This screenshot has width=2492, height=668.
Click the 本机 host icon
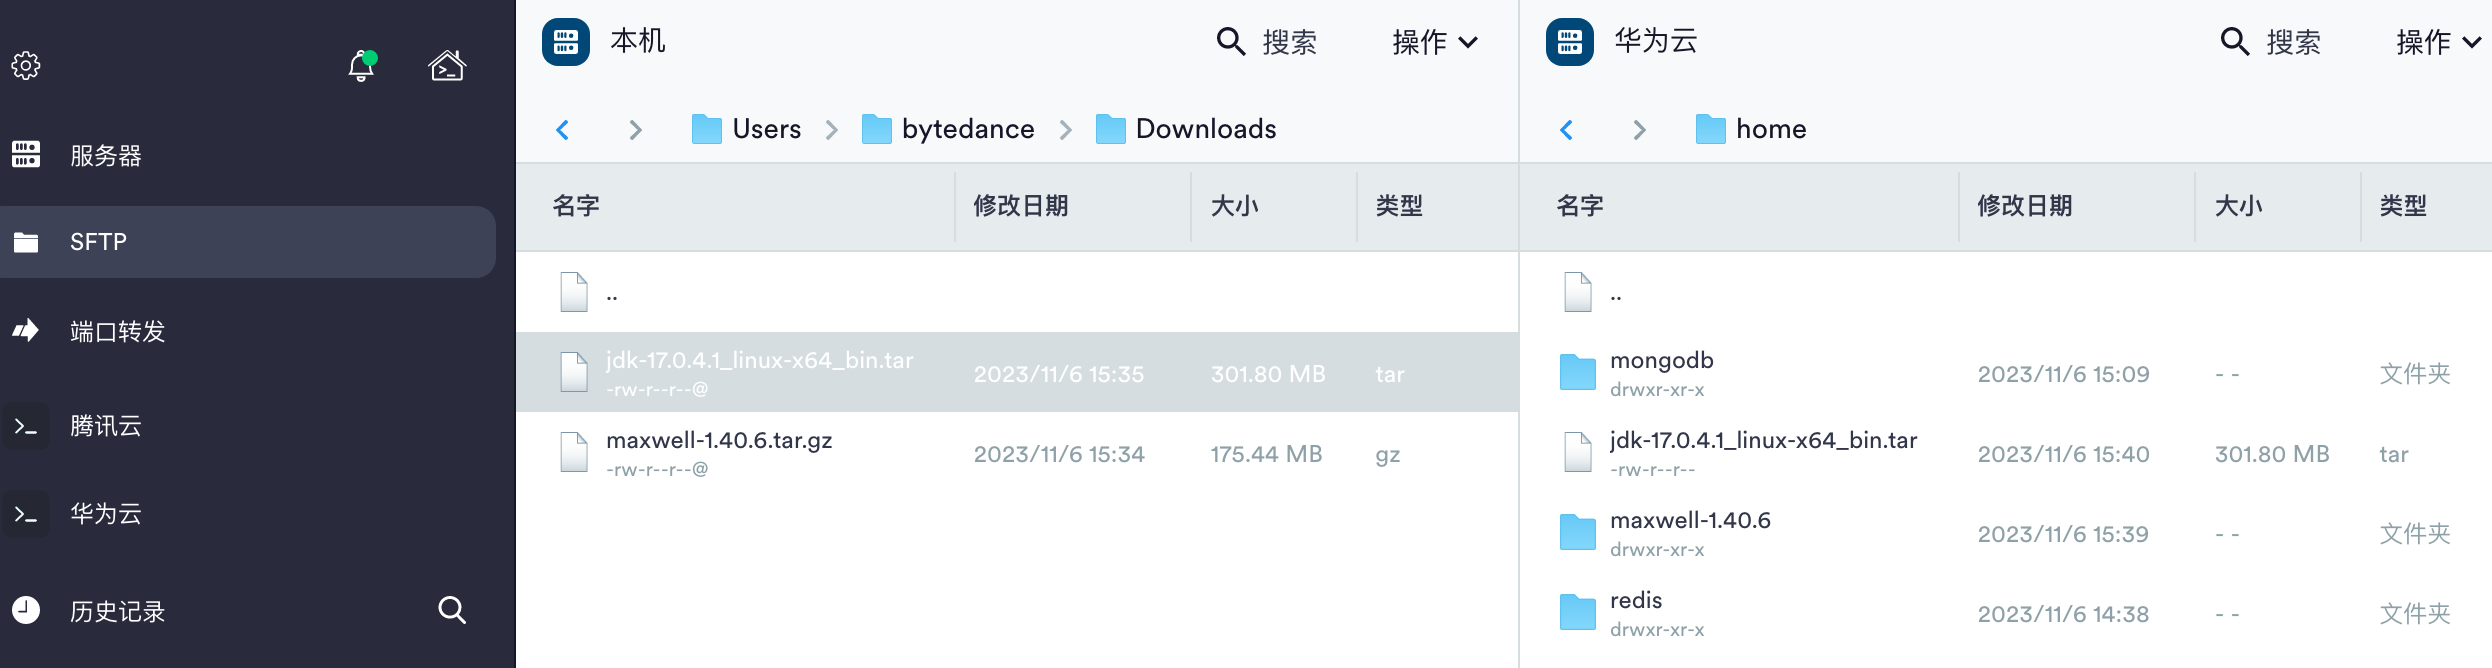click(x=566, y=42)
